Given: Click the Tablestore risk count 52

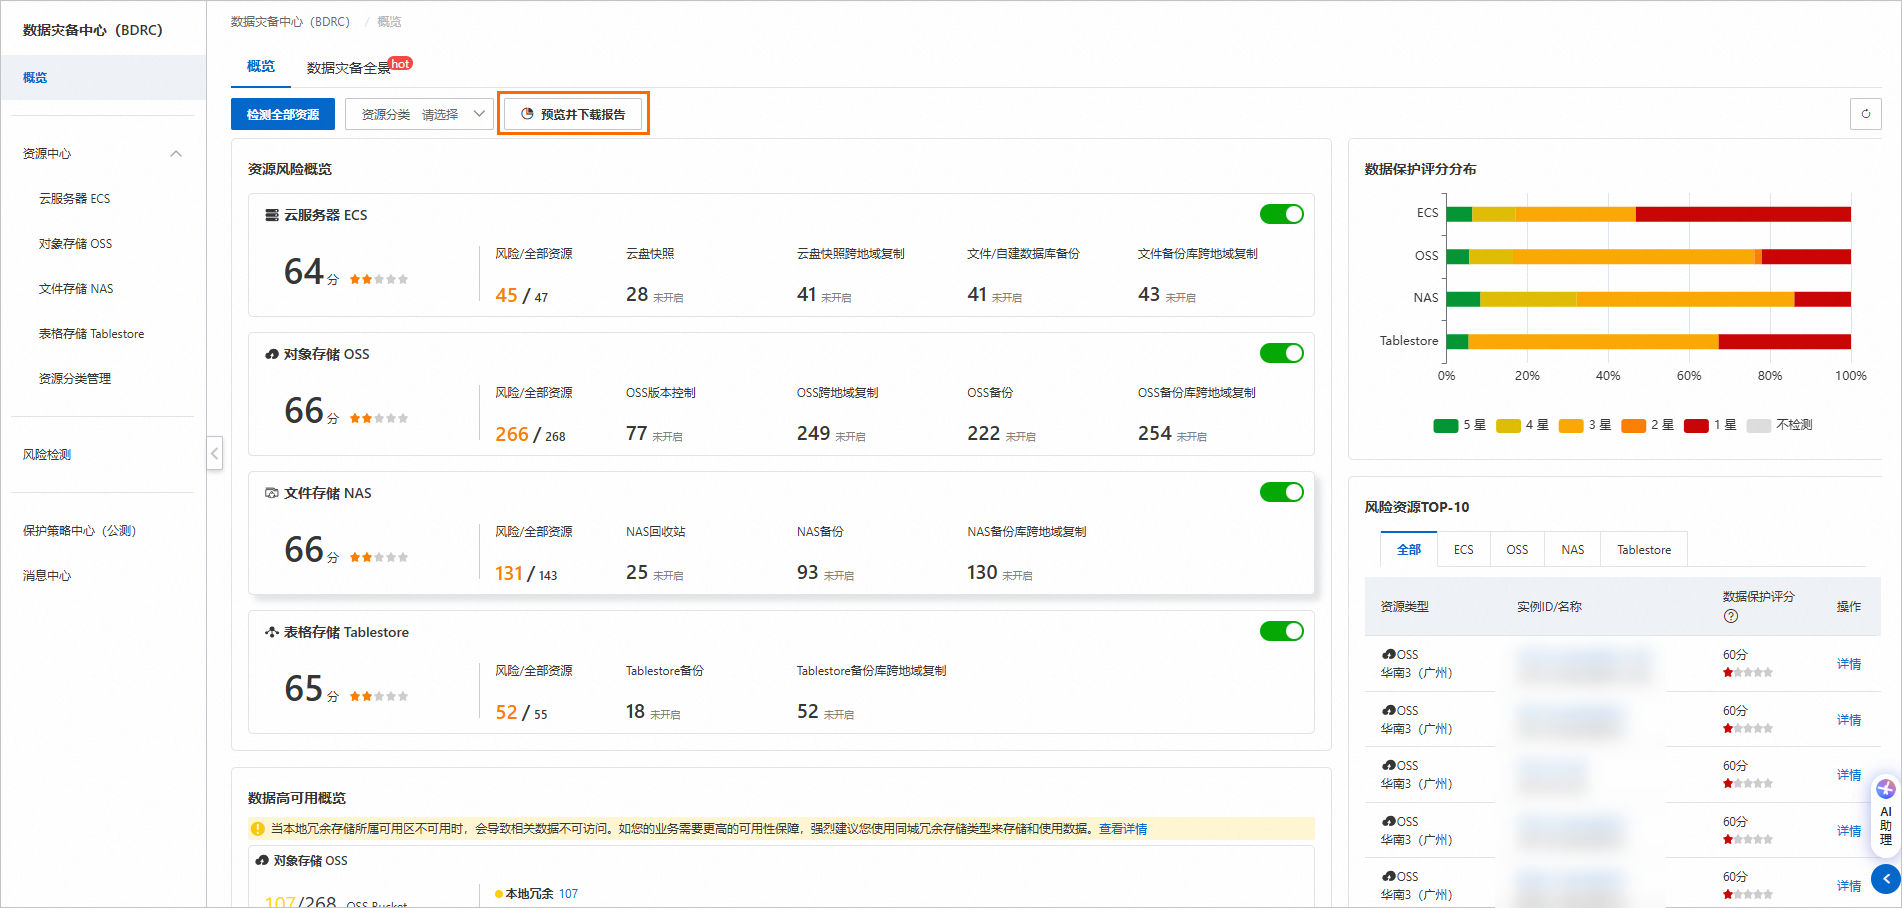Looking at the screenshot, I should pos(506,712).
